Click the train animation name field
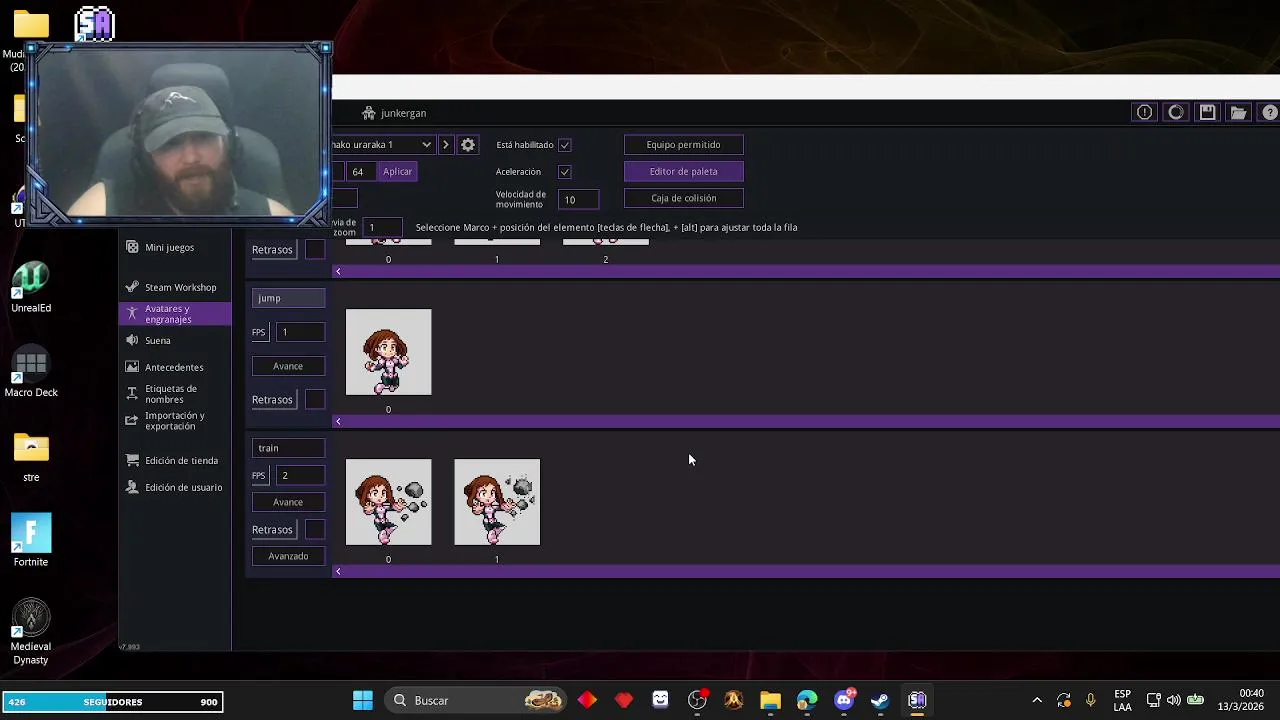The width and height of the screenshot is (1280, 720). click(x=288, y=448)
